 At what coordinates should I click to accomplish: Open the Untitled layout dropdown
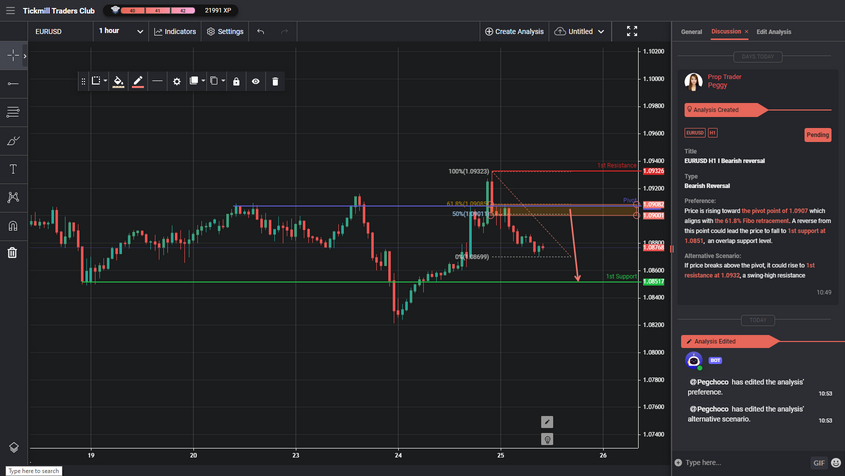[579, 31]
